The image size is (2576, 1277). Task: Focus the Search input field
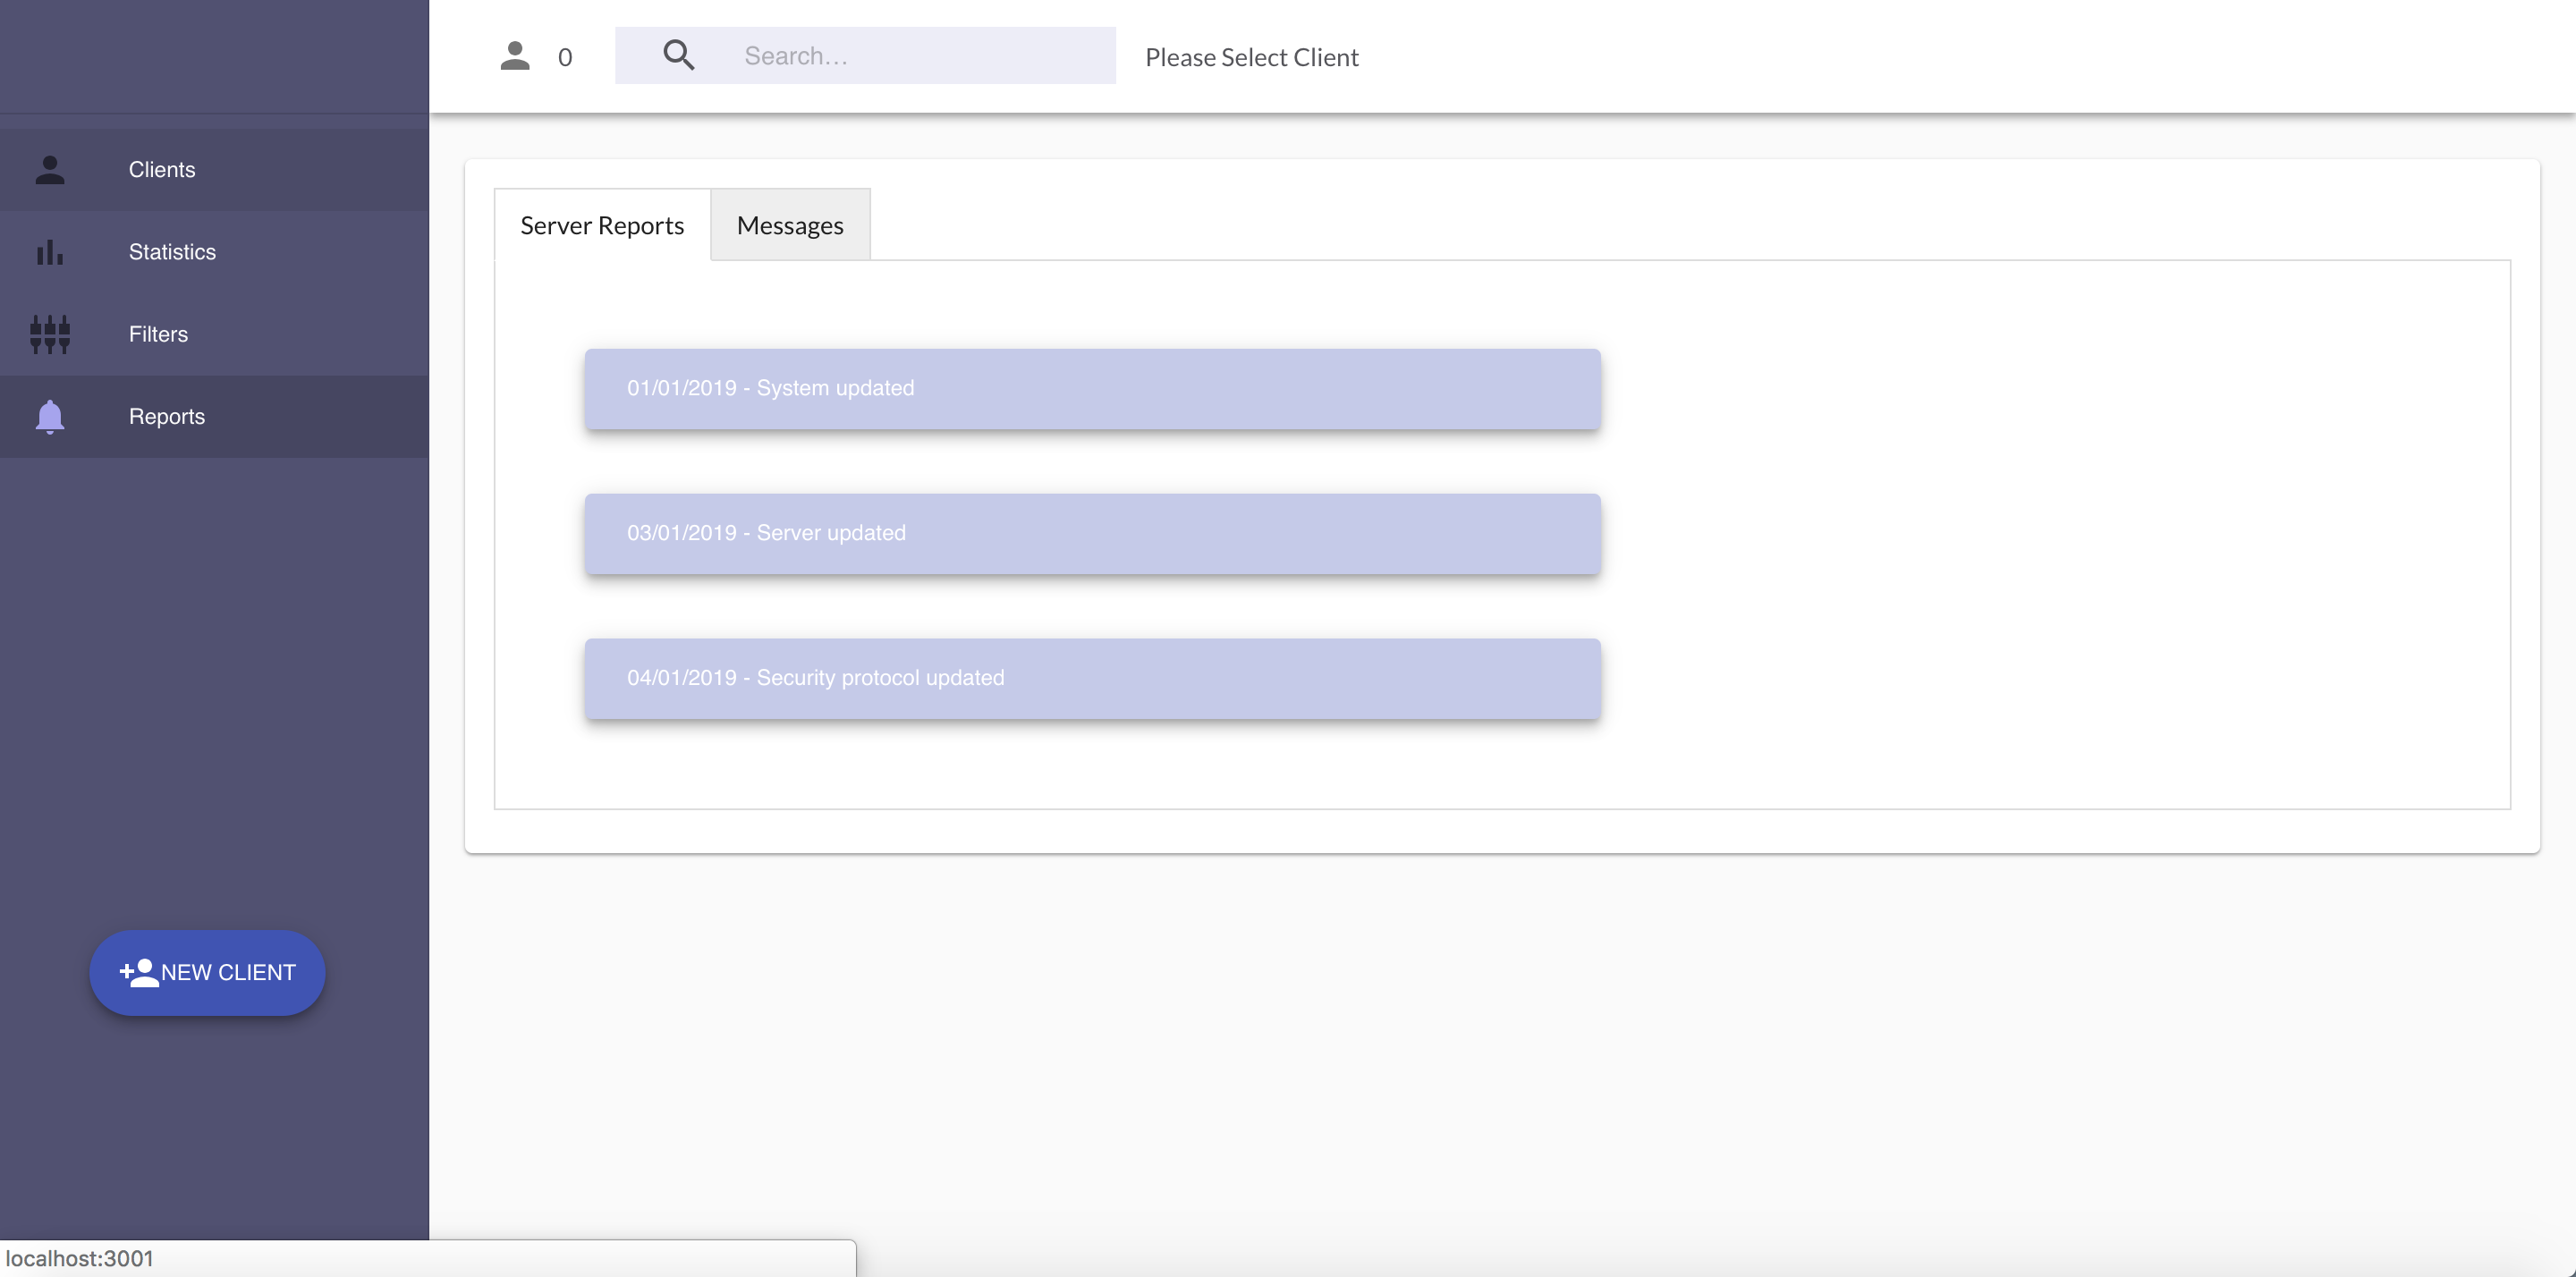[920, 56]
